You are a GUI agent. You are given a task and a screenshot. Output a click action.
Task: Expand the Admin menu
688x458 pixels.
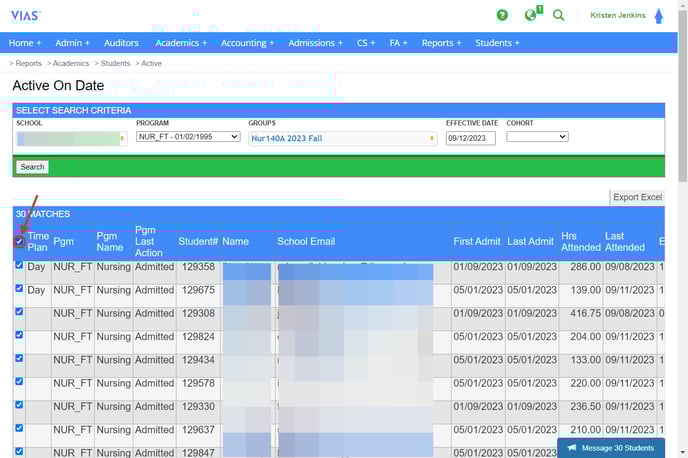(x=72, y=43)
